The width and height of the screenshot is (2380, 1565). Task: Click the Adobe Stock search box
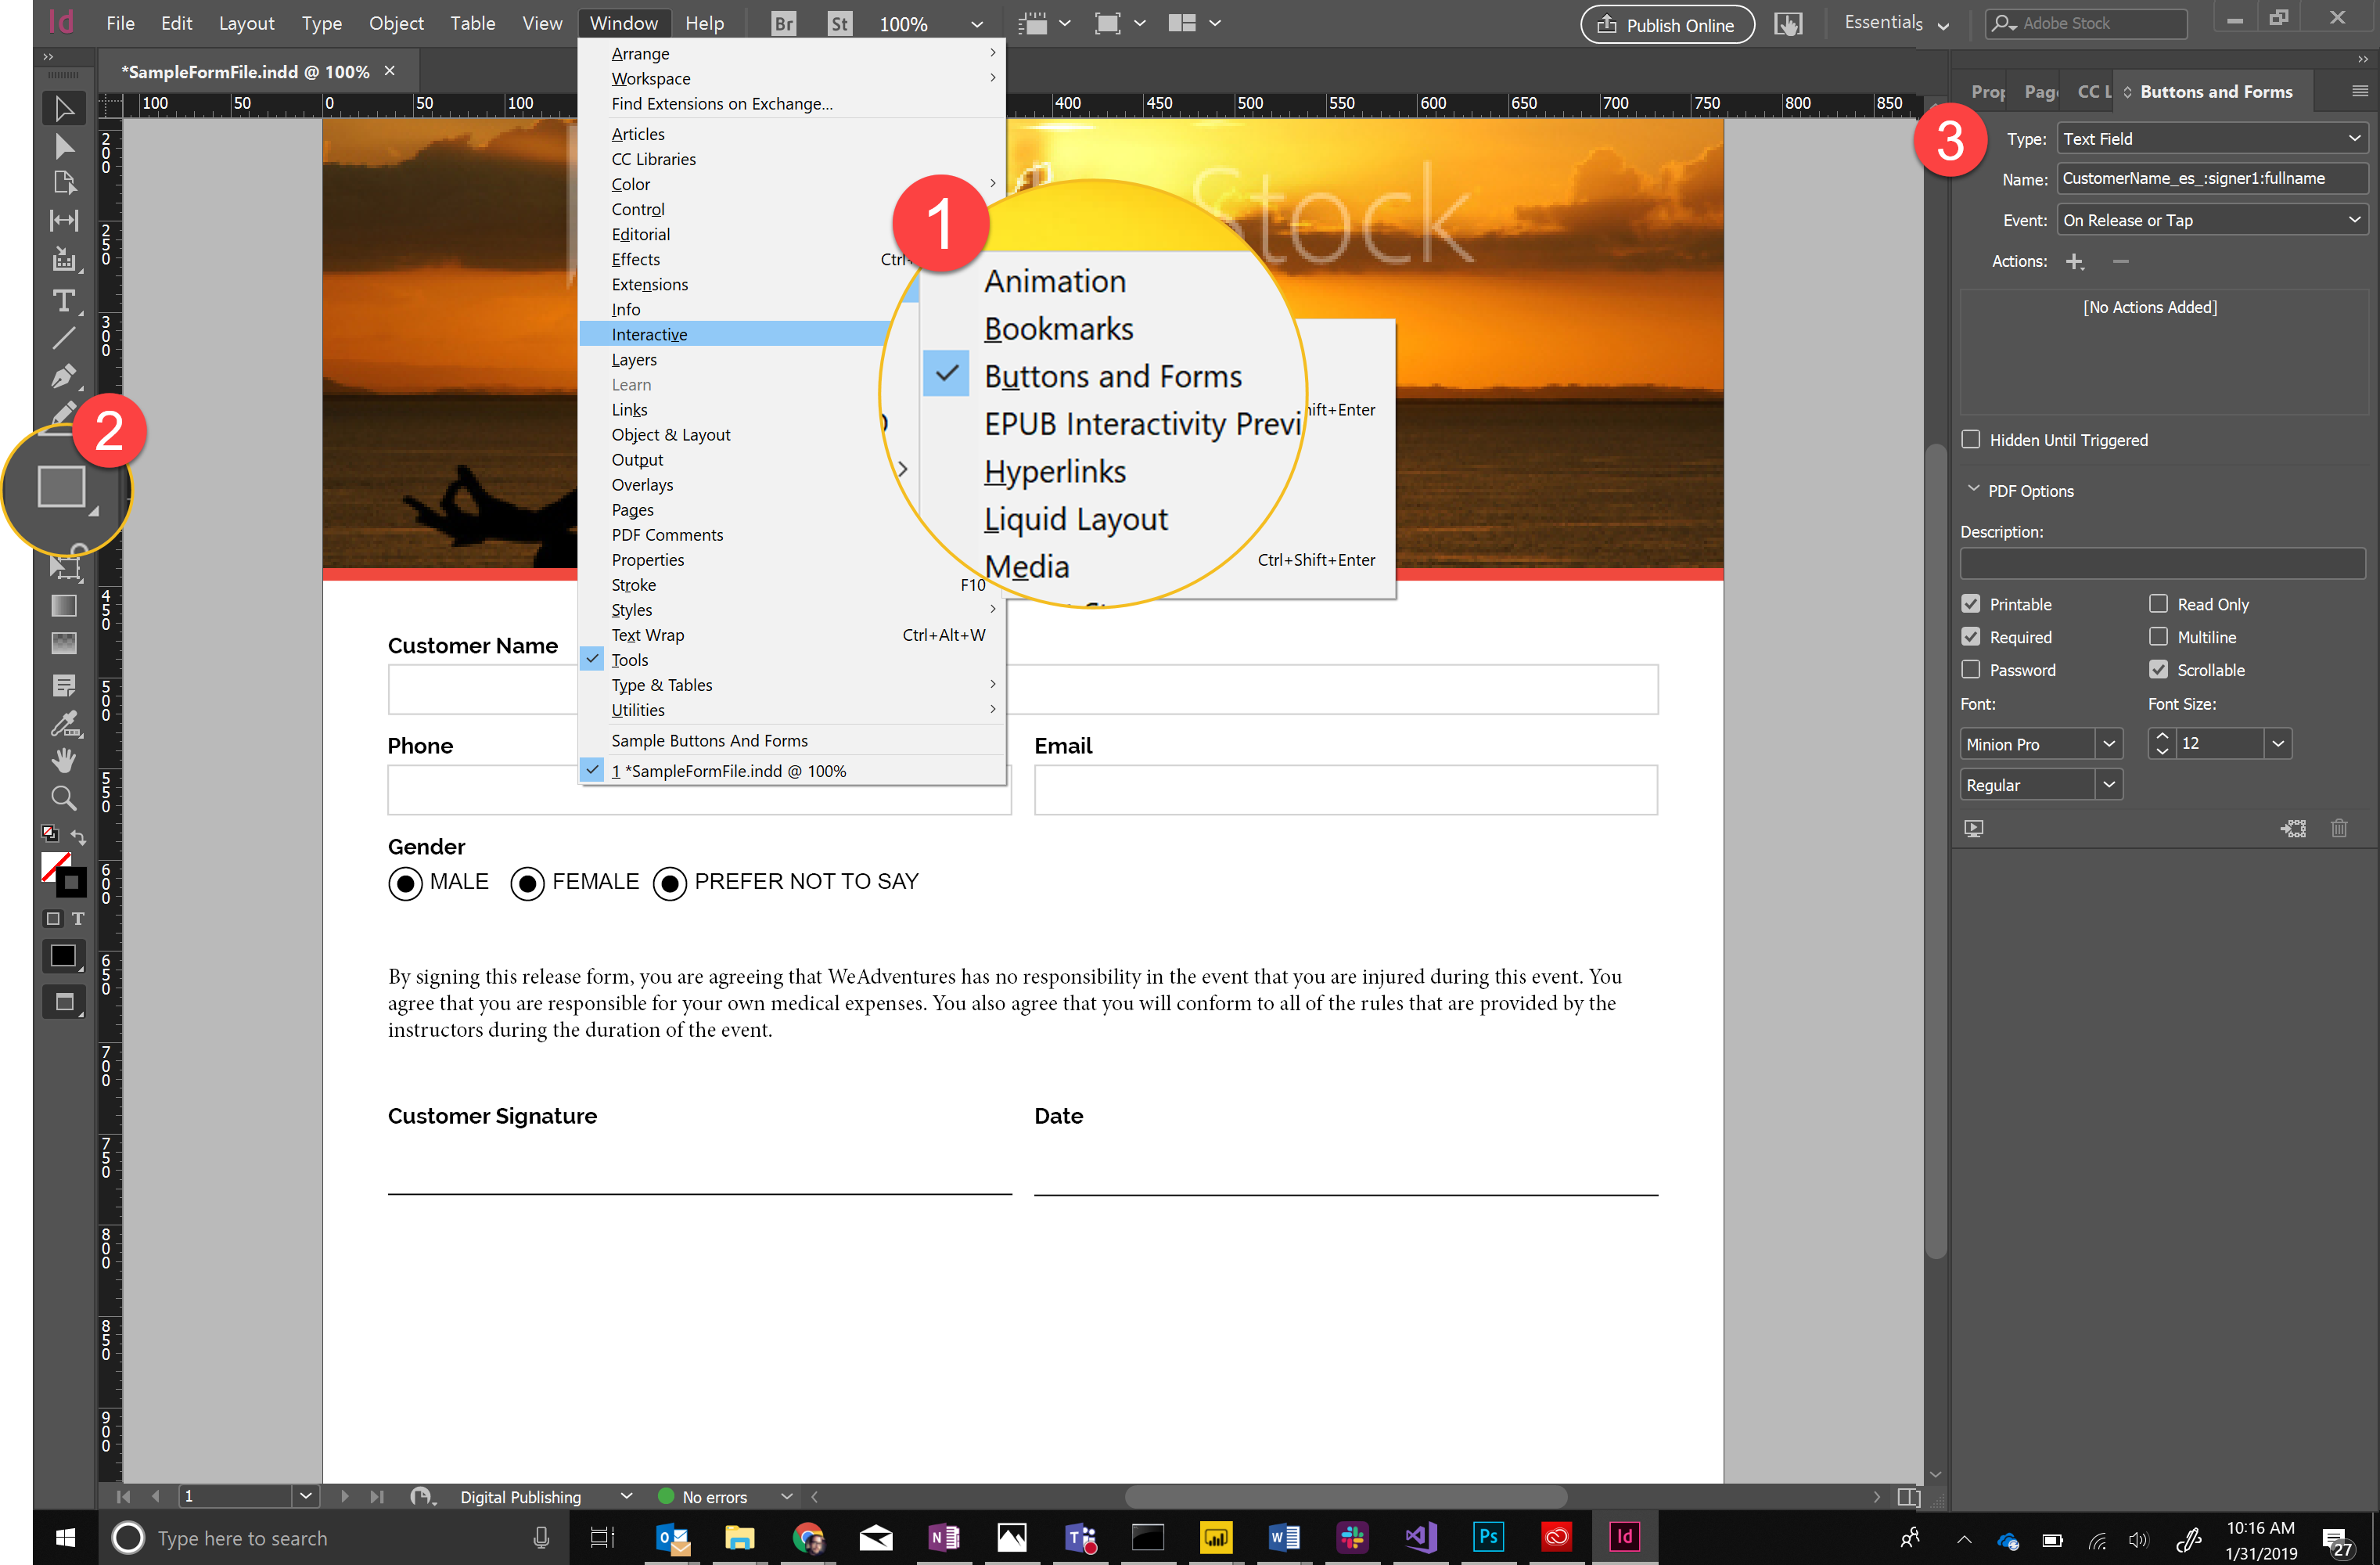point(2086,23)
